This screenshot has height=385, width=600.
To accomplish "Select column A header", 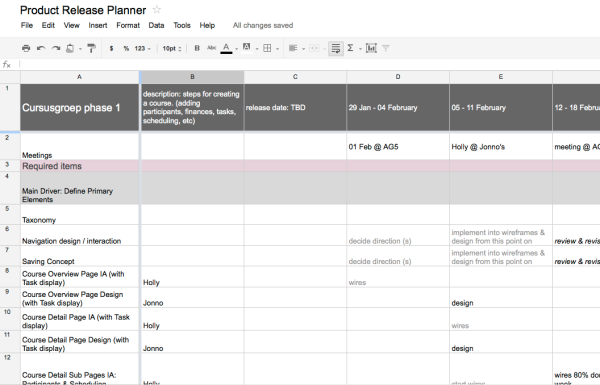I will pyautogui.click(x=80, y=77).
